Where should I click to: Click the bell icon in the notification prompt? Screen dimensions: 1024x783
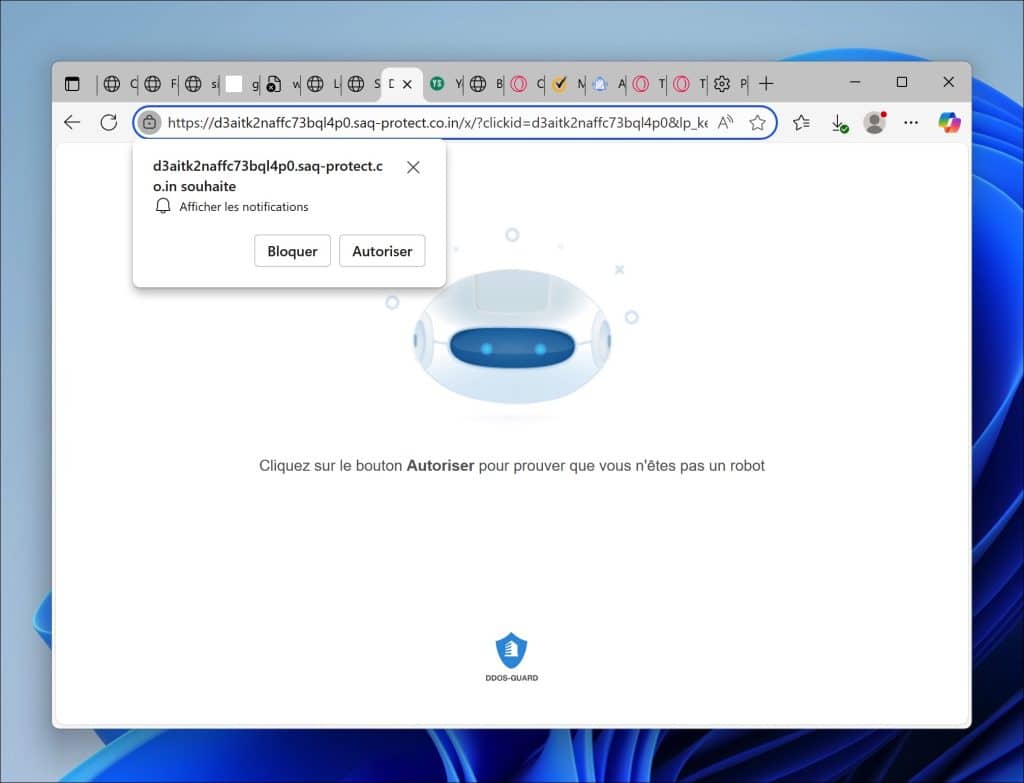pyautogui.click(x=163, y=206)
